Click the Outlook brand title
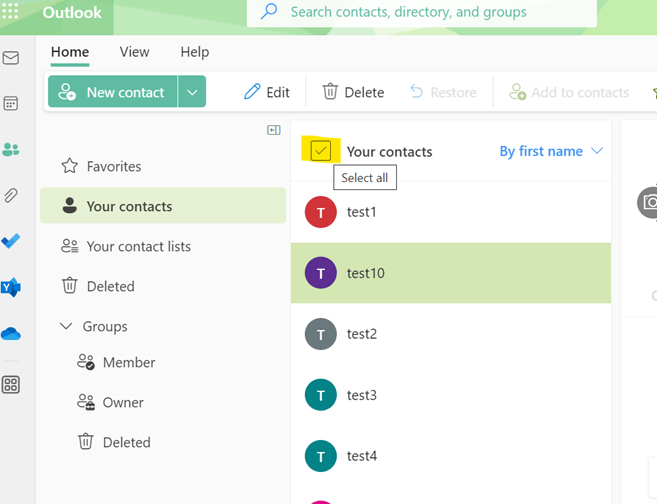Screen dimensions: 657x504 [x=72, y=13]
